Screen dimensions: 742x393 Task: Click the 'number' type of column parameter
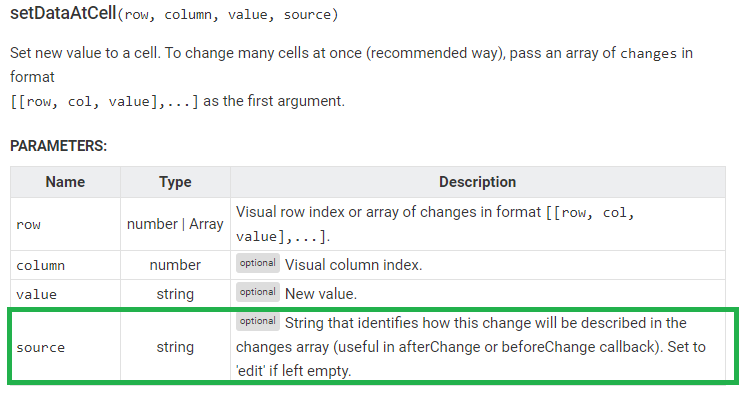point(175,265)
